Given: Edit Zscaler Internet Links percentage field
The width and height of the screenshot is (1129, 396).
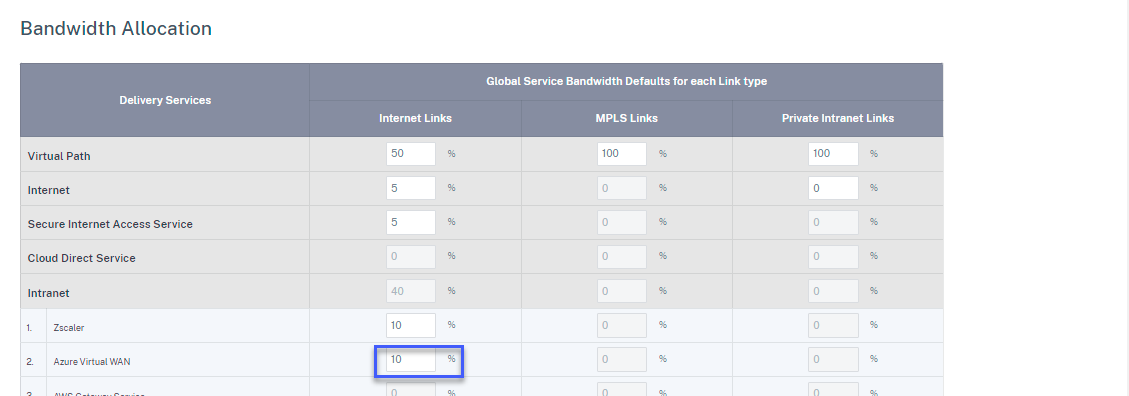Looking at the screenshot, I should [x=410, y=325].
